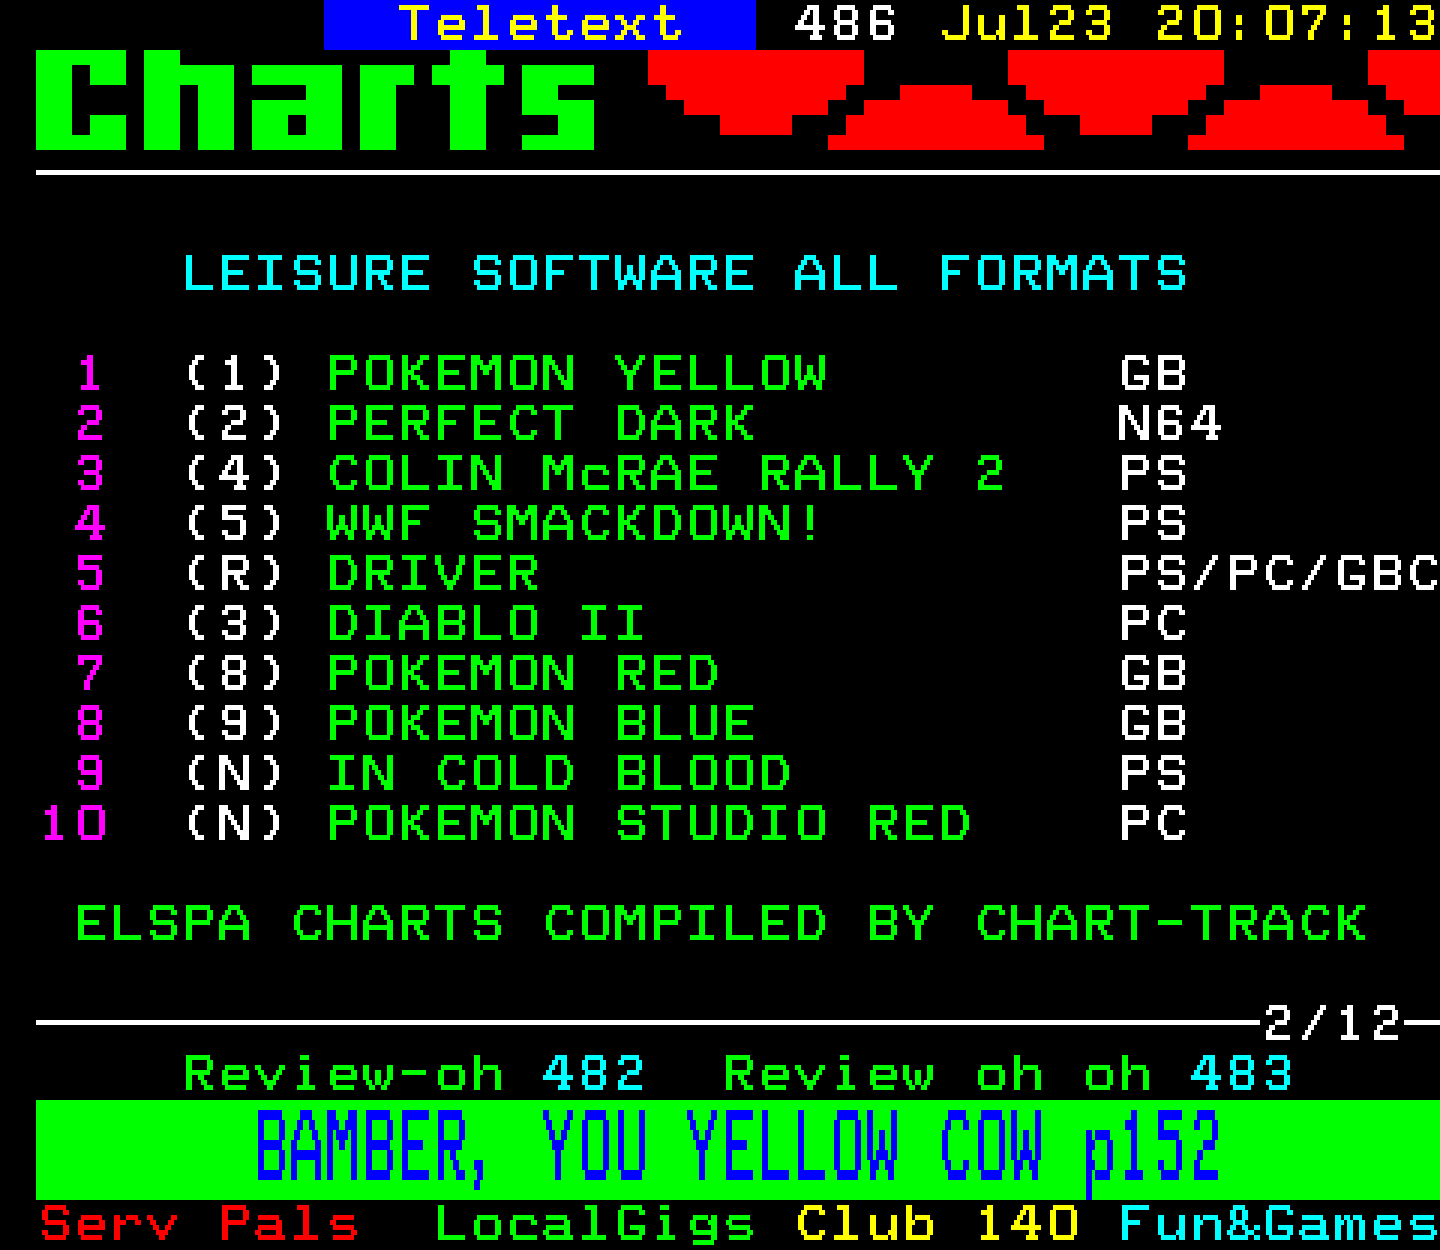Click the PS format beside WWF SMACKDOWN!

click(x=1153, y=524)
